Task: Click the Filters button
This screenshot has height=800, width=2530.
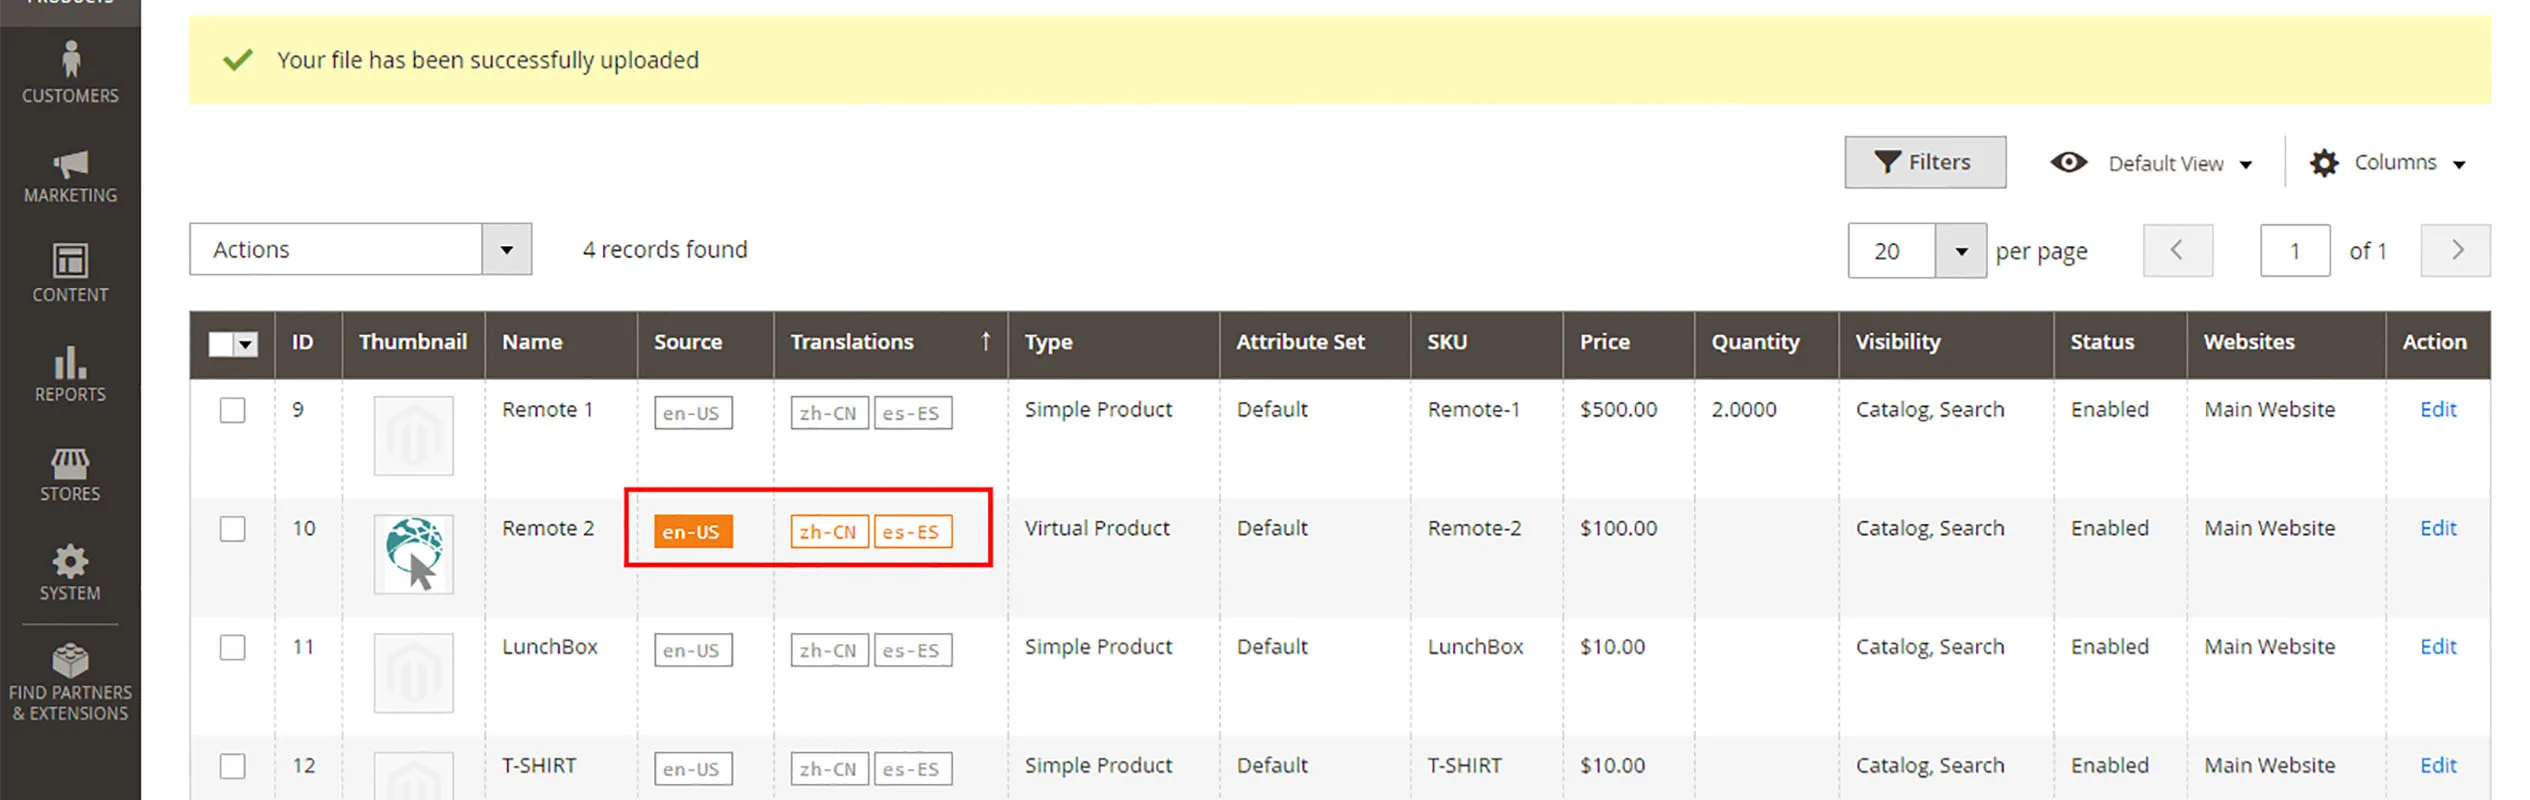Action: pos(1924,162)
